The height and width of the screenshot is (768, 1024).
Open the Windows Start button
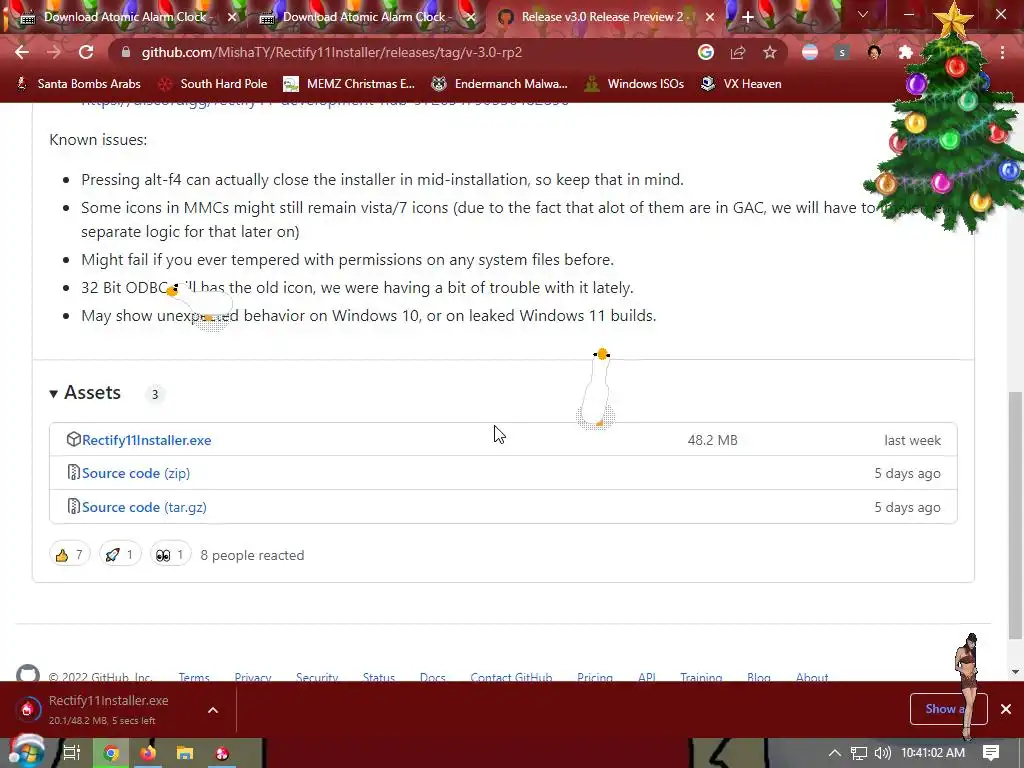tap(26, 752)
